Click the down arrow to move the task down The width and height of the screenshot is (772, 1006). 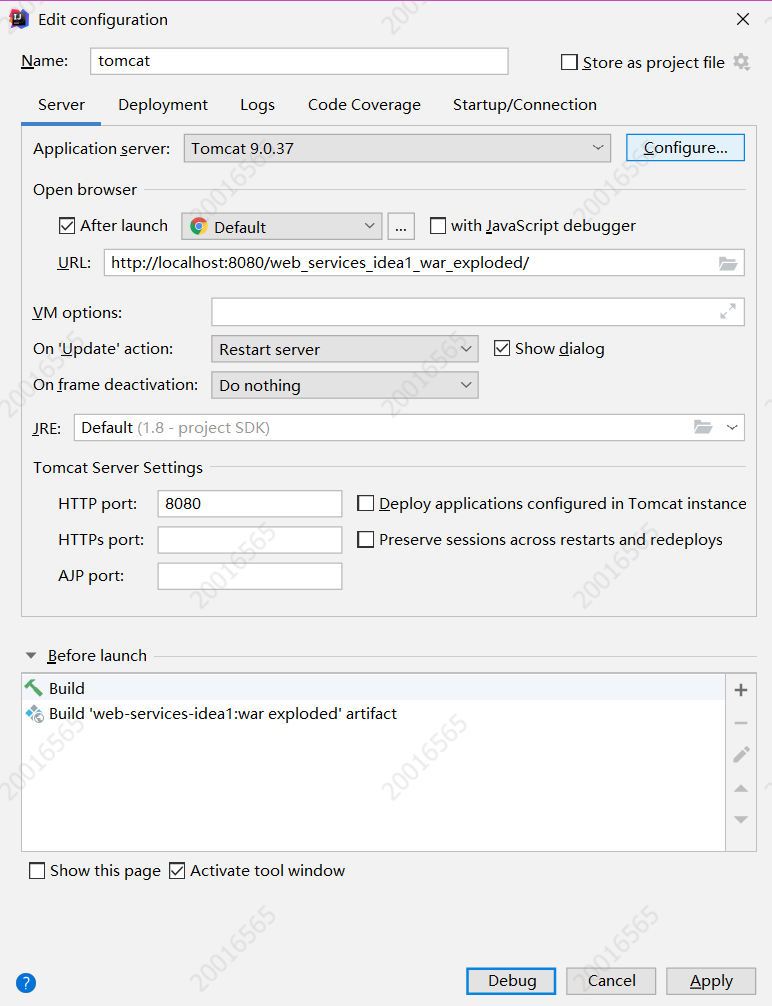(x=741, y=820)
